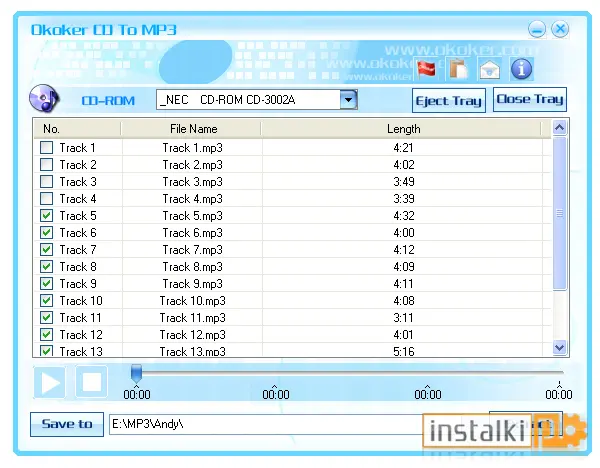This screenshot has height=468, width=600.
Task: Select the Track 8.mp3 file name
Action: [x=192, y=267]
